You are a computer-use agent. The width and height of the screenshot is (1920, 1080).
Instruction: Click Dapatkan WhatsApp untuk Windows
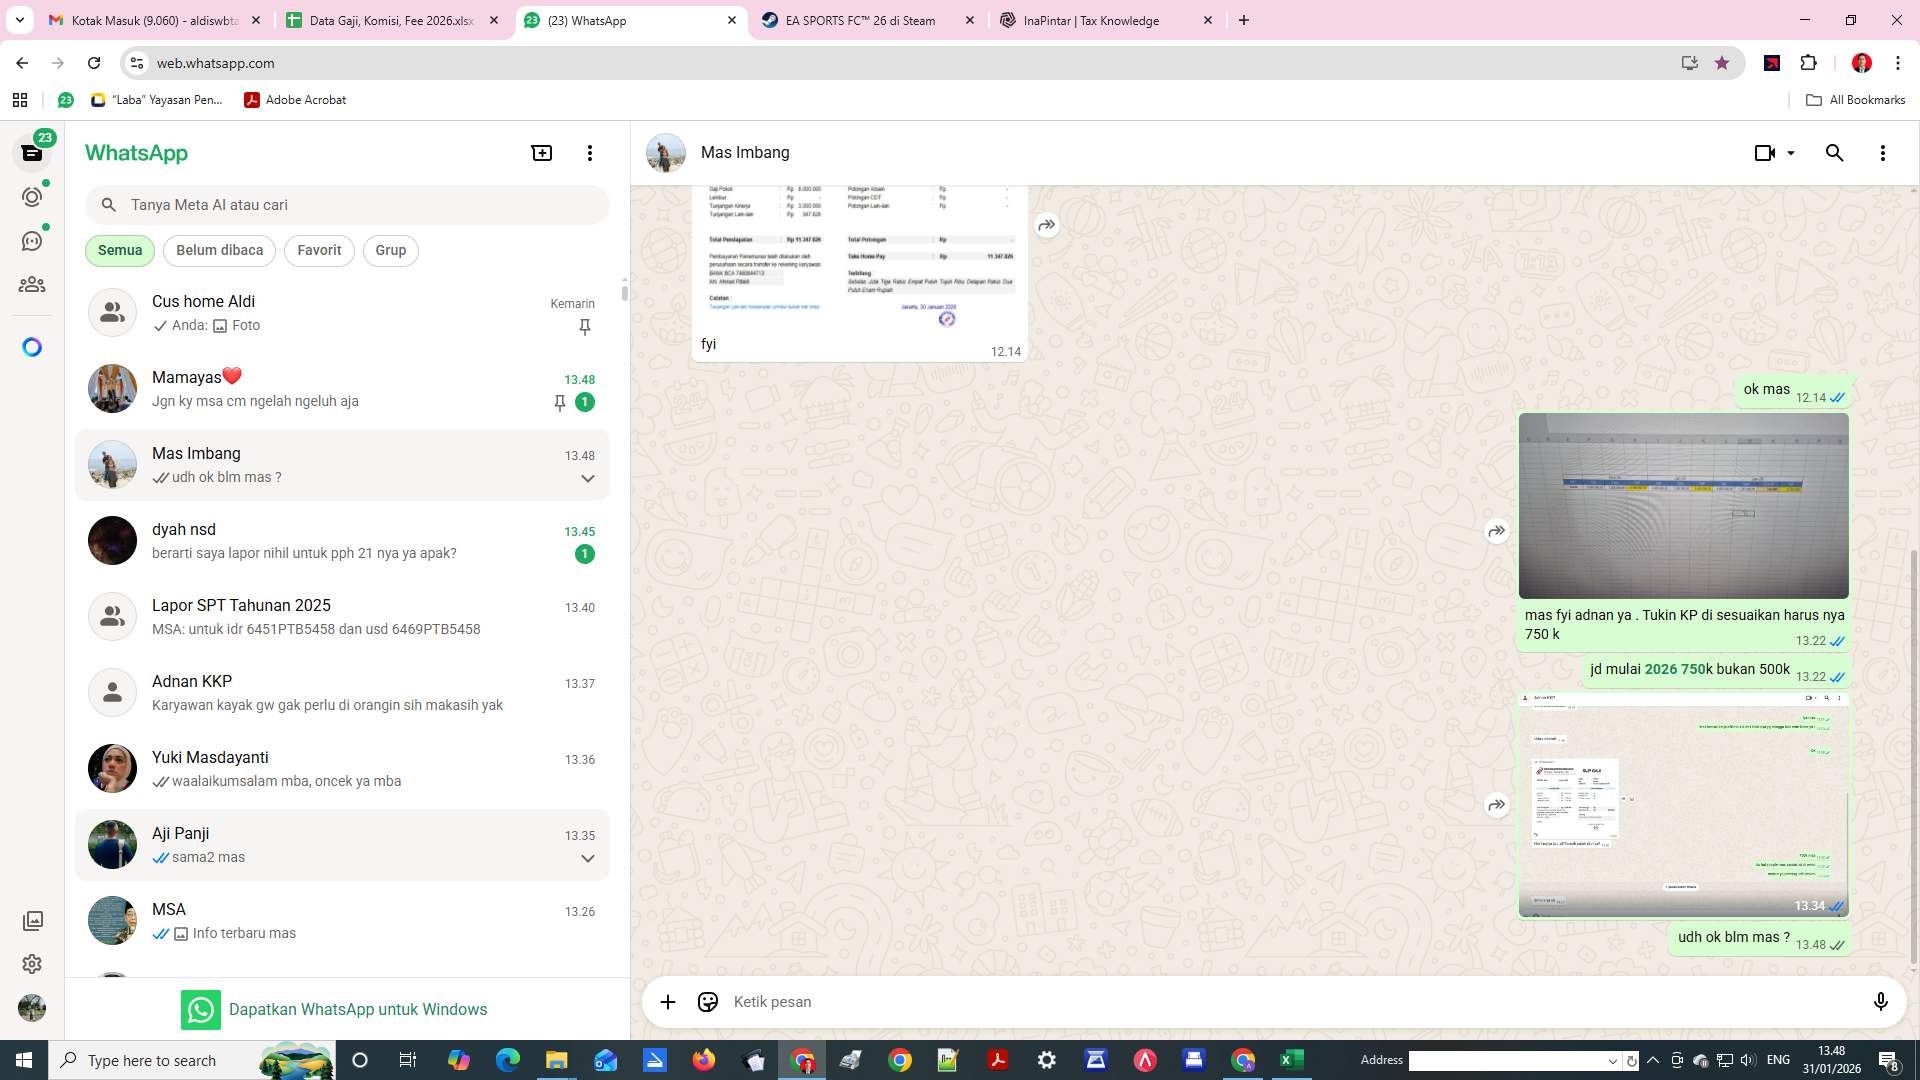[x=358, y=1009]
